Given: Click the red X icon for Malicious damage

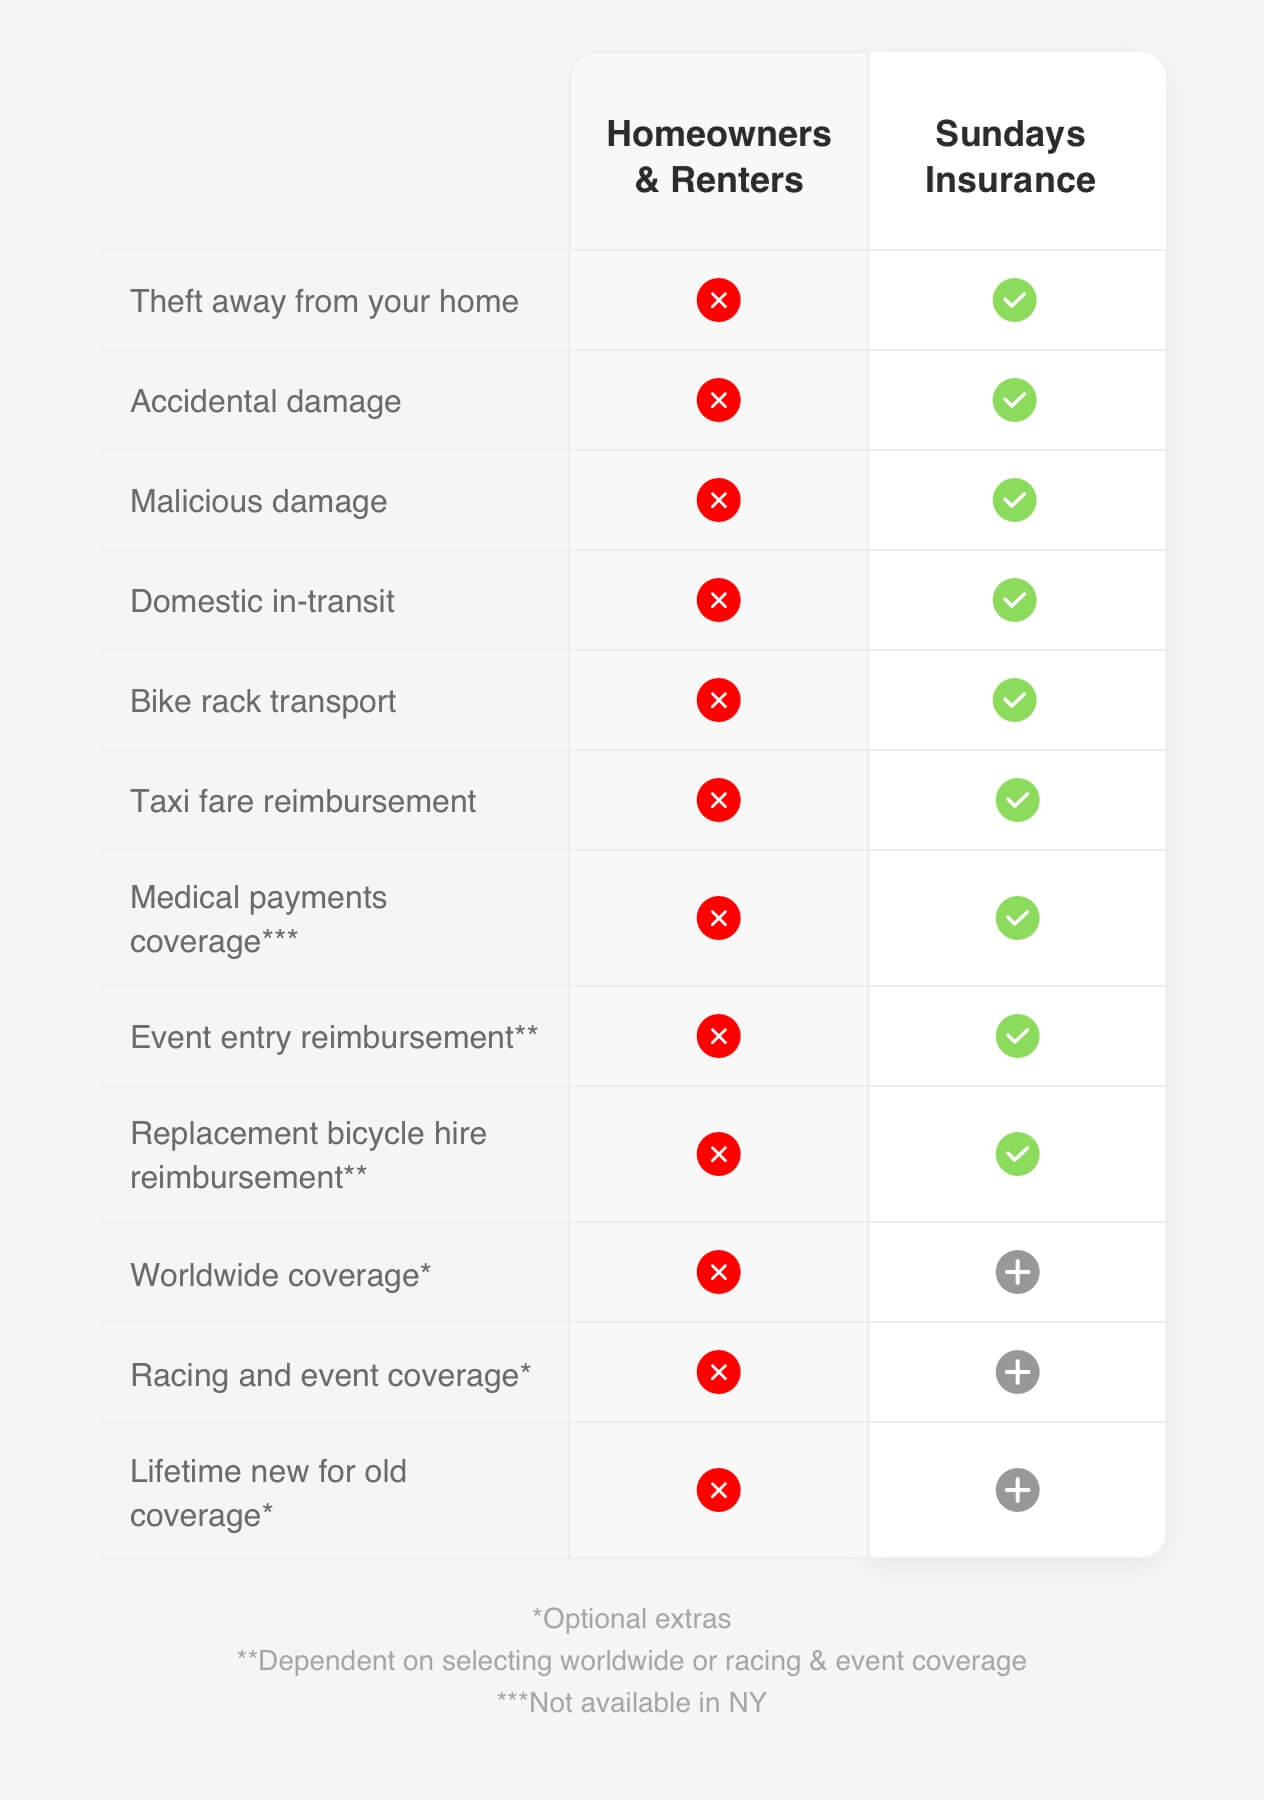Looking at the screenshot, I should coord(718,500).
